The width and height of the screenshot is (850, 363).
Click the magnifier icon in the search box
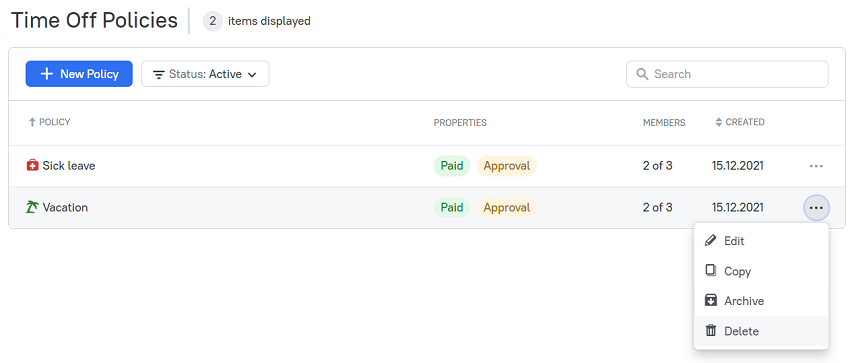coord(642,74)
